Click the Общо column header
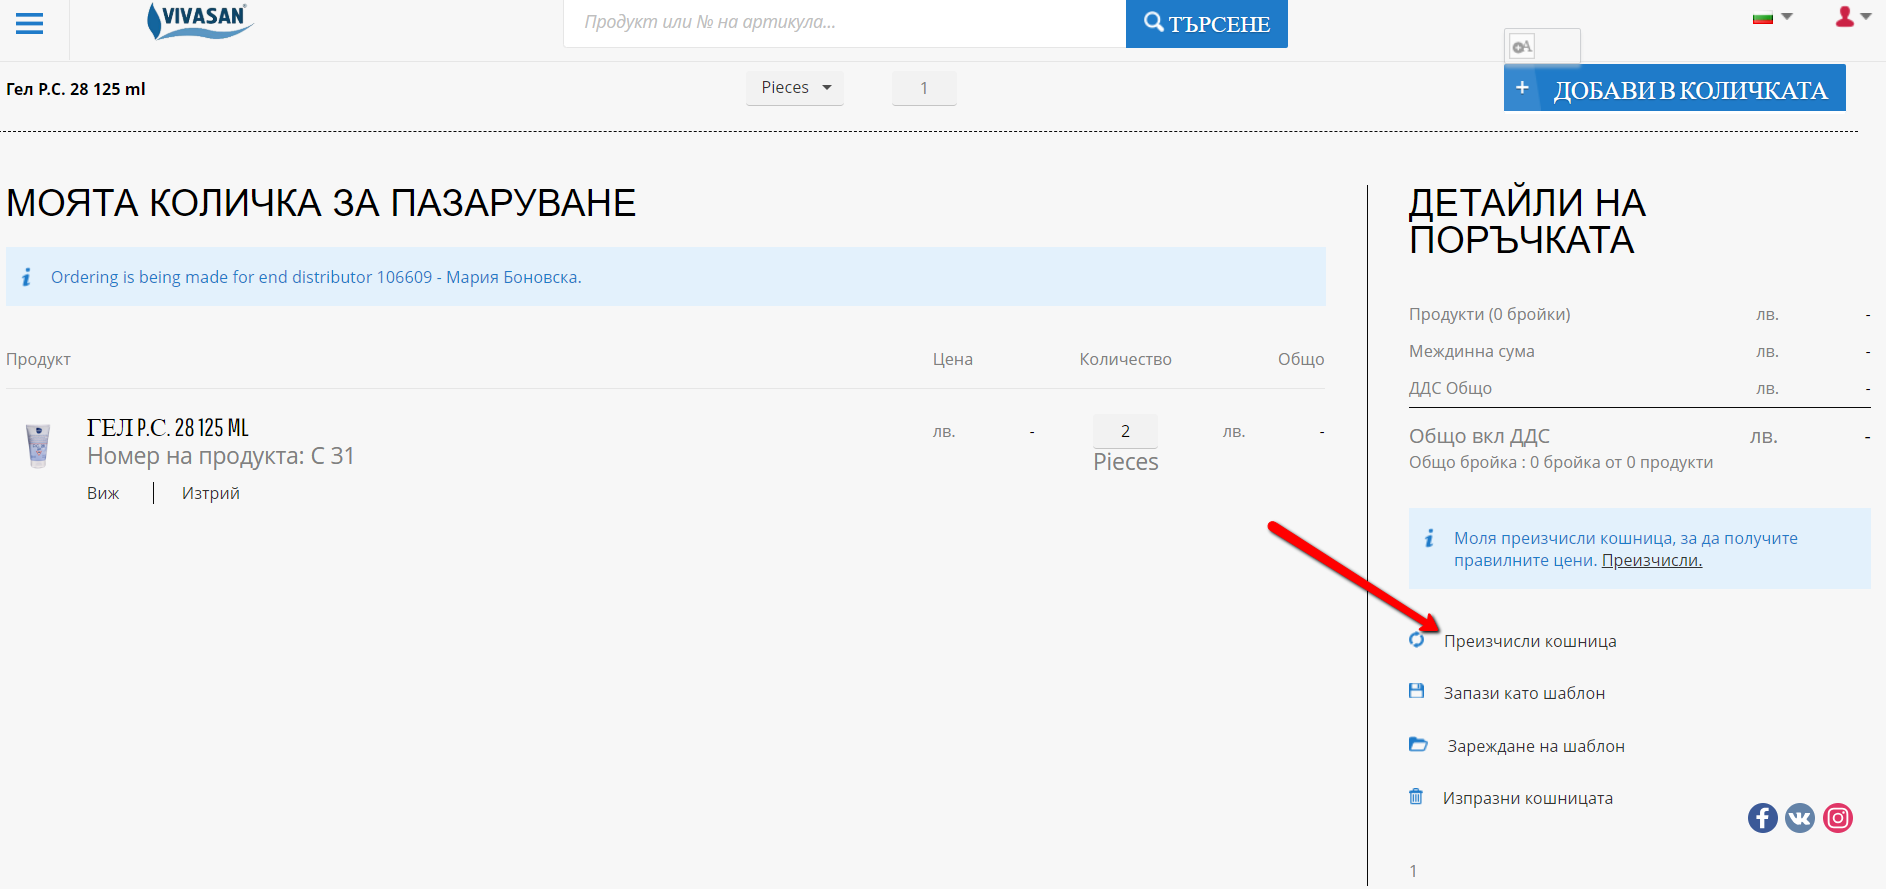The height and width of the screenshot is (889, 1886). coord(1301,359)
